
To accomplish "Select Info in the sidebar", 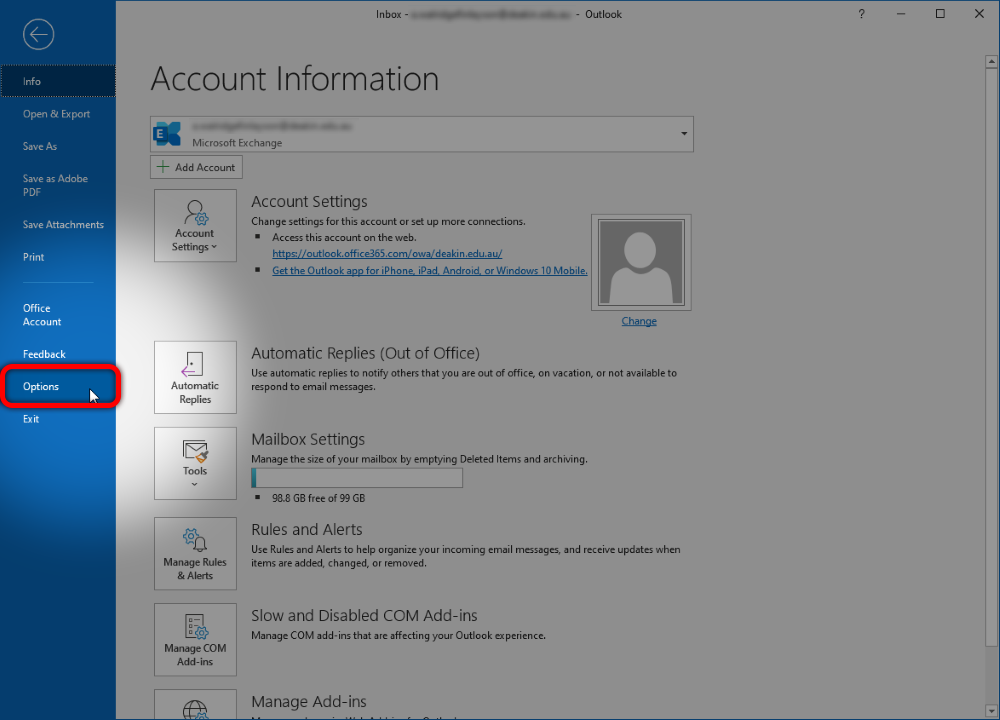I will 58,81.
